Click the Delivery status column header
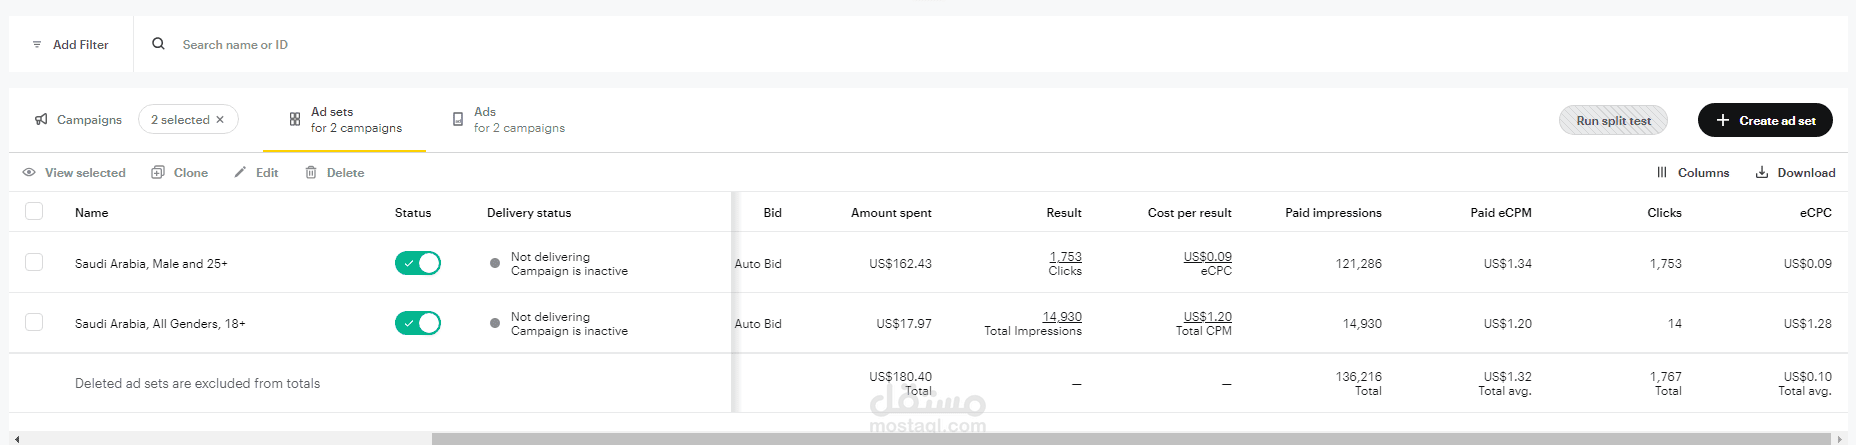This screenshot has width=1856, height=445. (x=529, y=213)
